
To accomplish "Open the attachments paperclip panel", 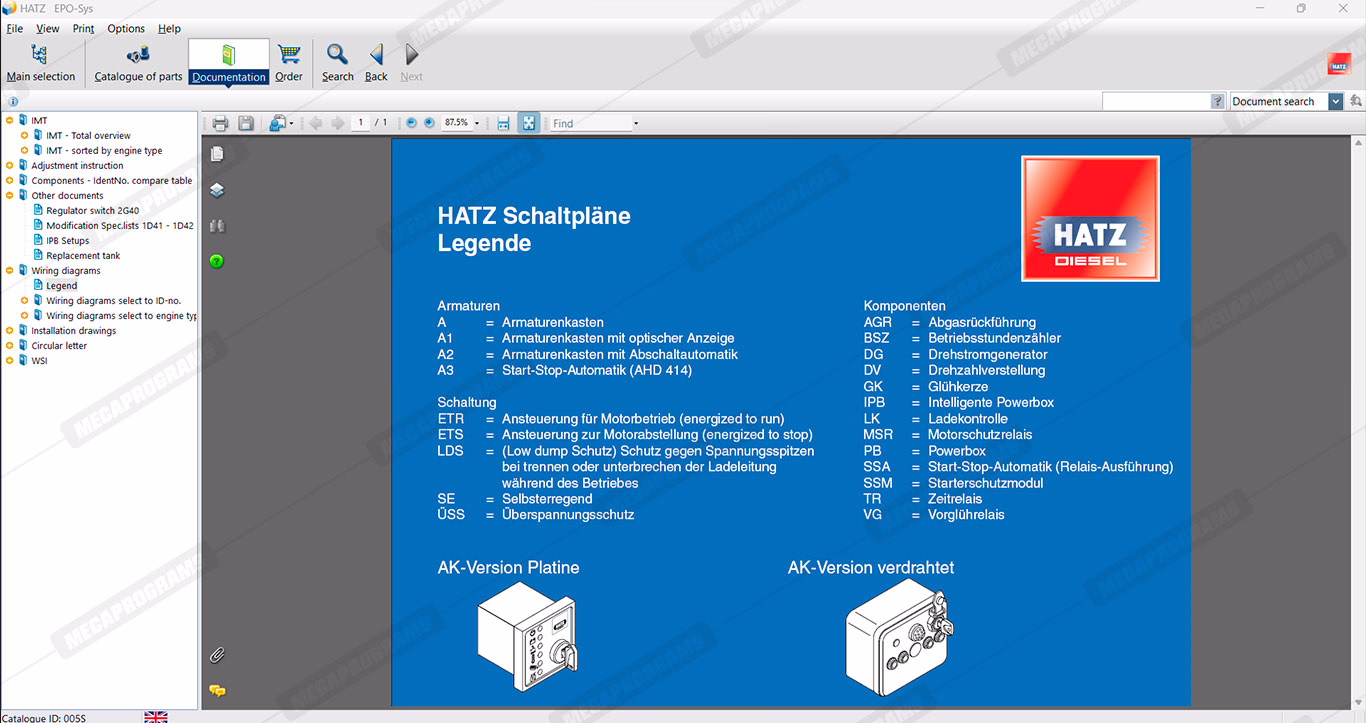I will [217, 655].
